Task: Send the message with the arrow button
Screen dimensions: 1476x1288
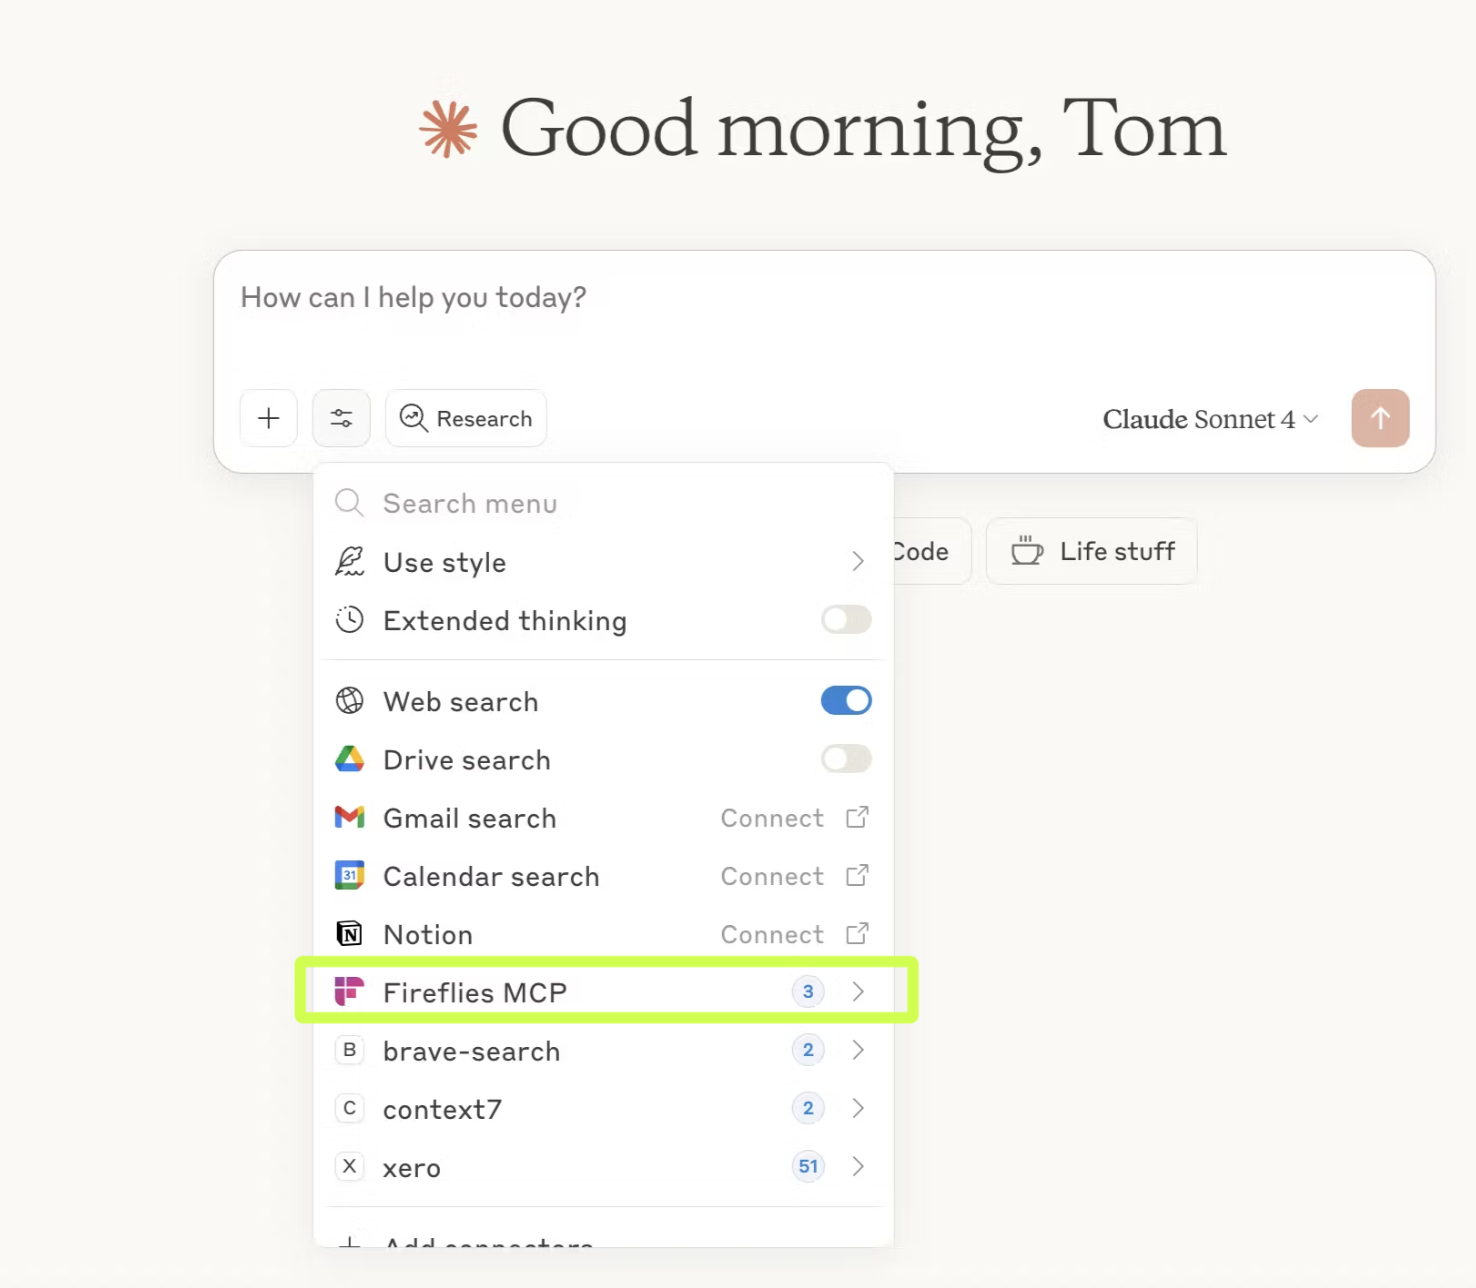Action: pos(1380,418)
